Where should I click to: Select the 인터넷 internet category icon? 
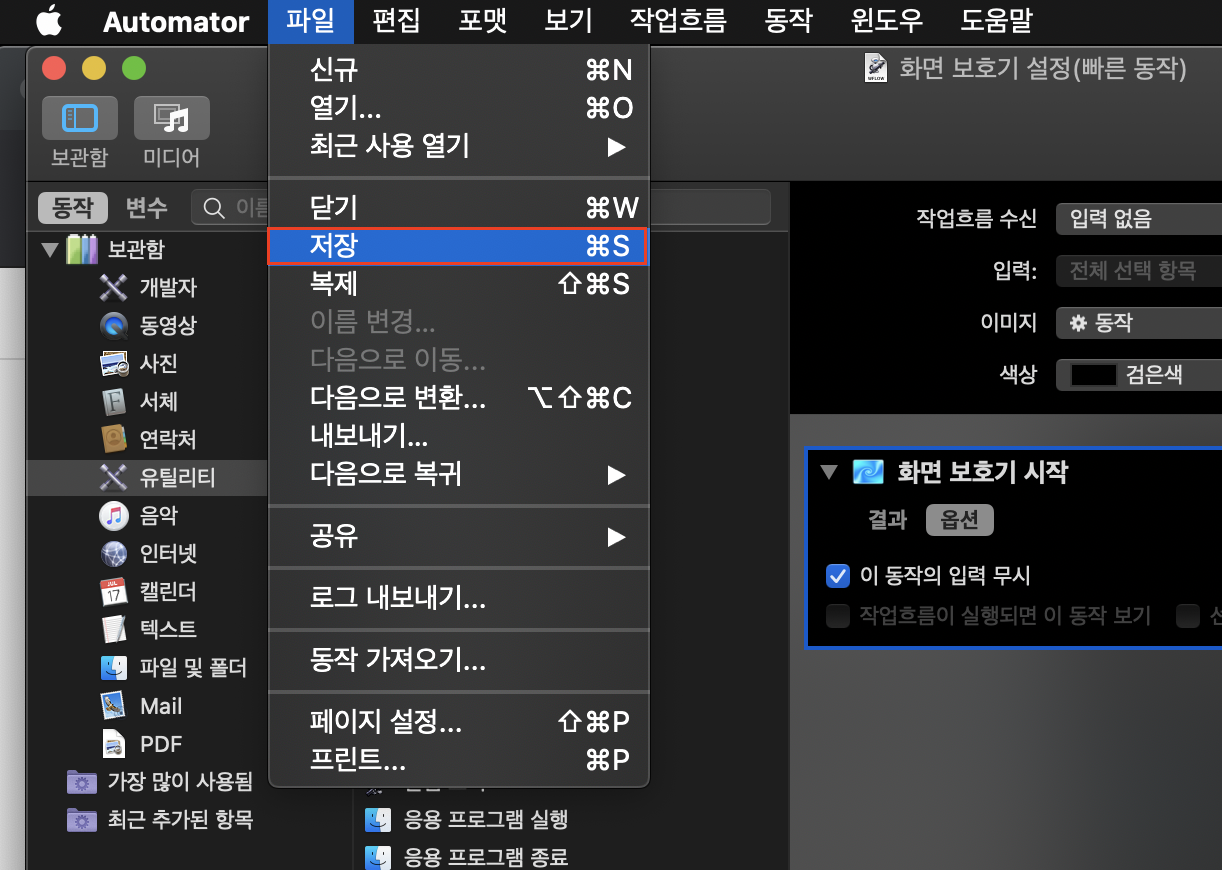[x=114, y=554]
